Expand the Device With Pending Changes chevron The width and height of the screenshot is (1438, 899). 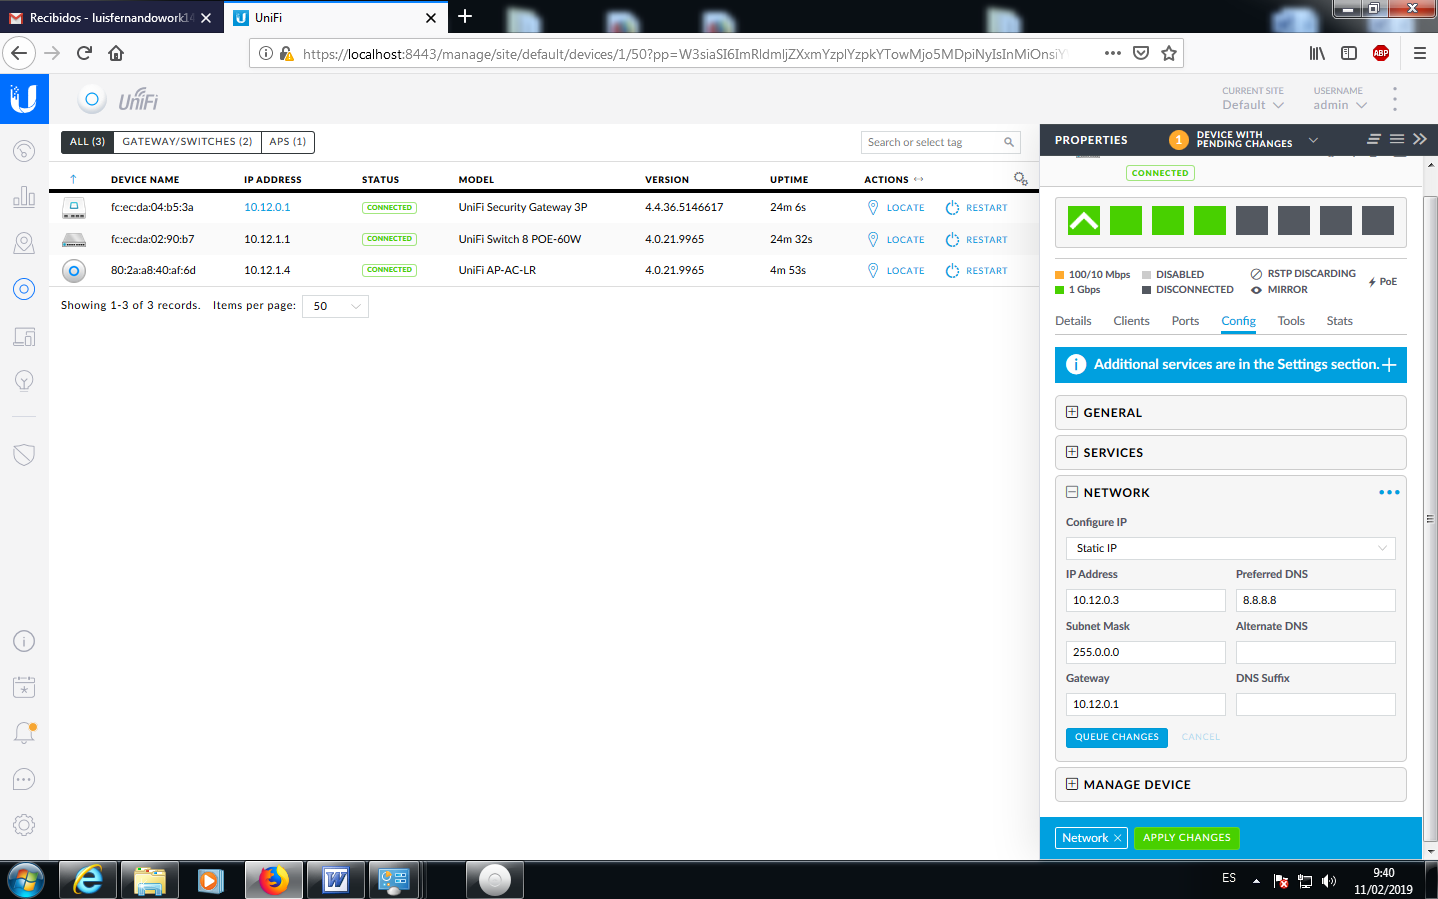tap(1313, 140)
